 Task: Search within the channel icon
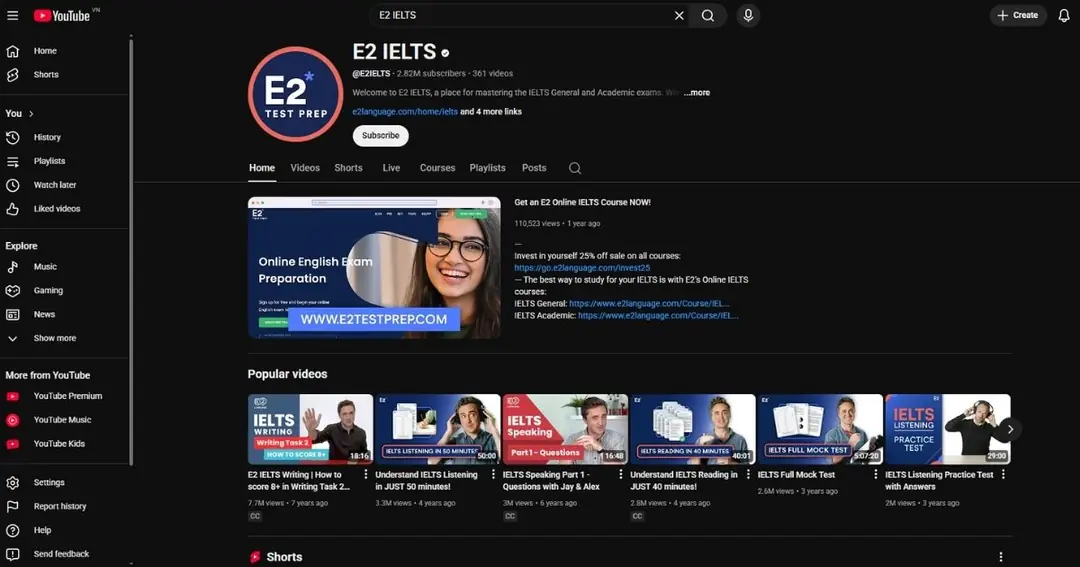575,168
